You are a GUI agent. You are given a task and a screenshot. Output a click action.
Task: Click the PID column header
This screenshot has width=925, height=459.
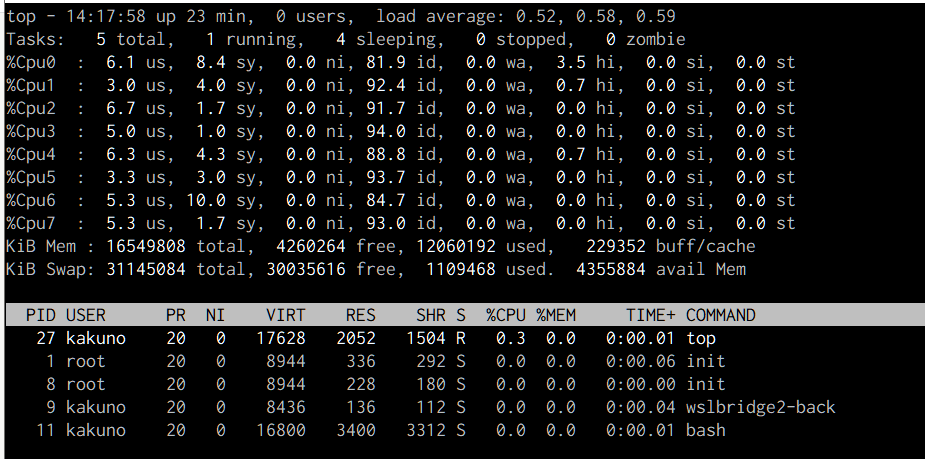[x=41, y=315]
